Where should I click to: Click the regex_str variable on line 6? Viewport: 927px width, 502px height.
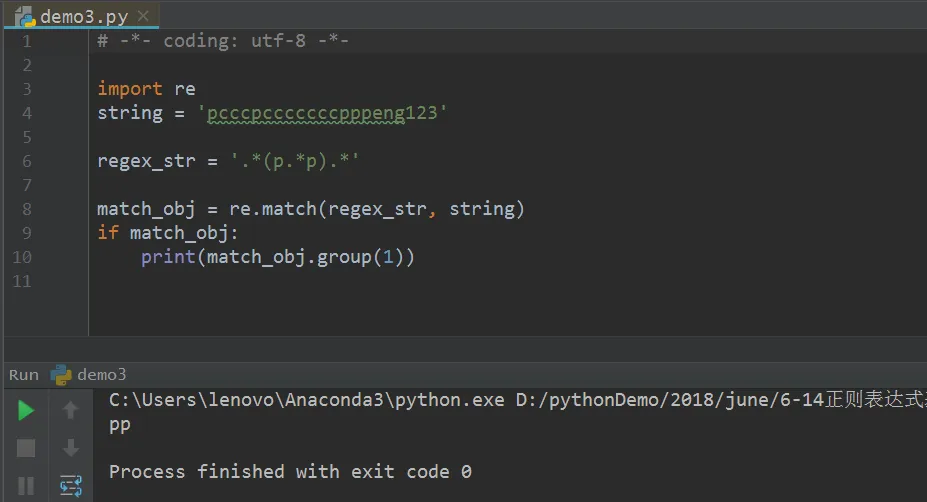pyautogui.click(x=146, y=161)
